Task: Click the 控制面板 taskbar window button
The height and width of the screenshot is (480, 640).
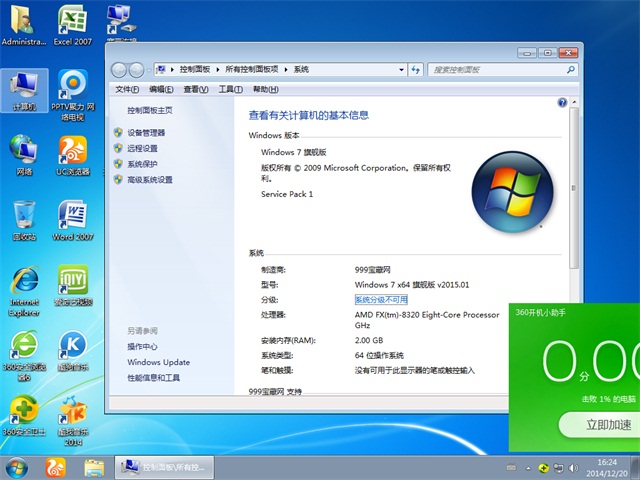Action: 164,468
